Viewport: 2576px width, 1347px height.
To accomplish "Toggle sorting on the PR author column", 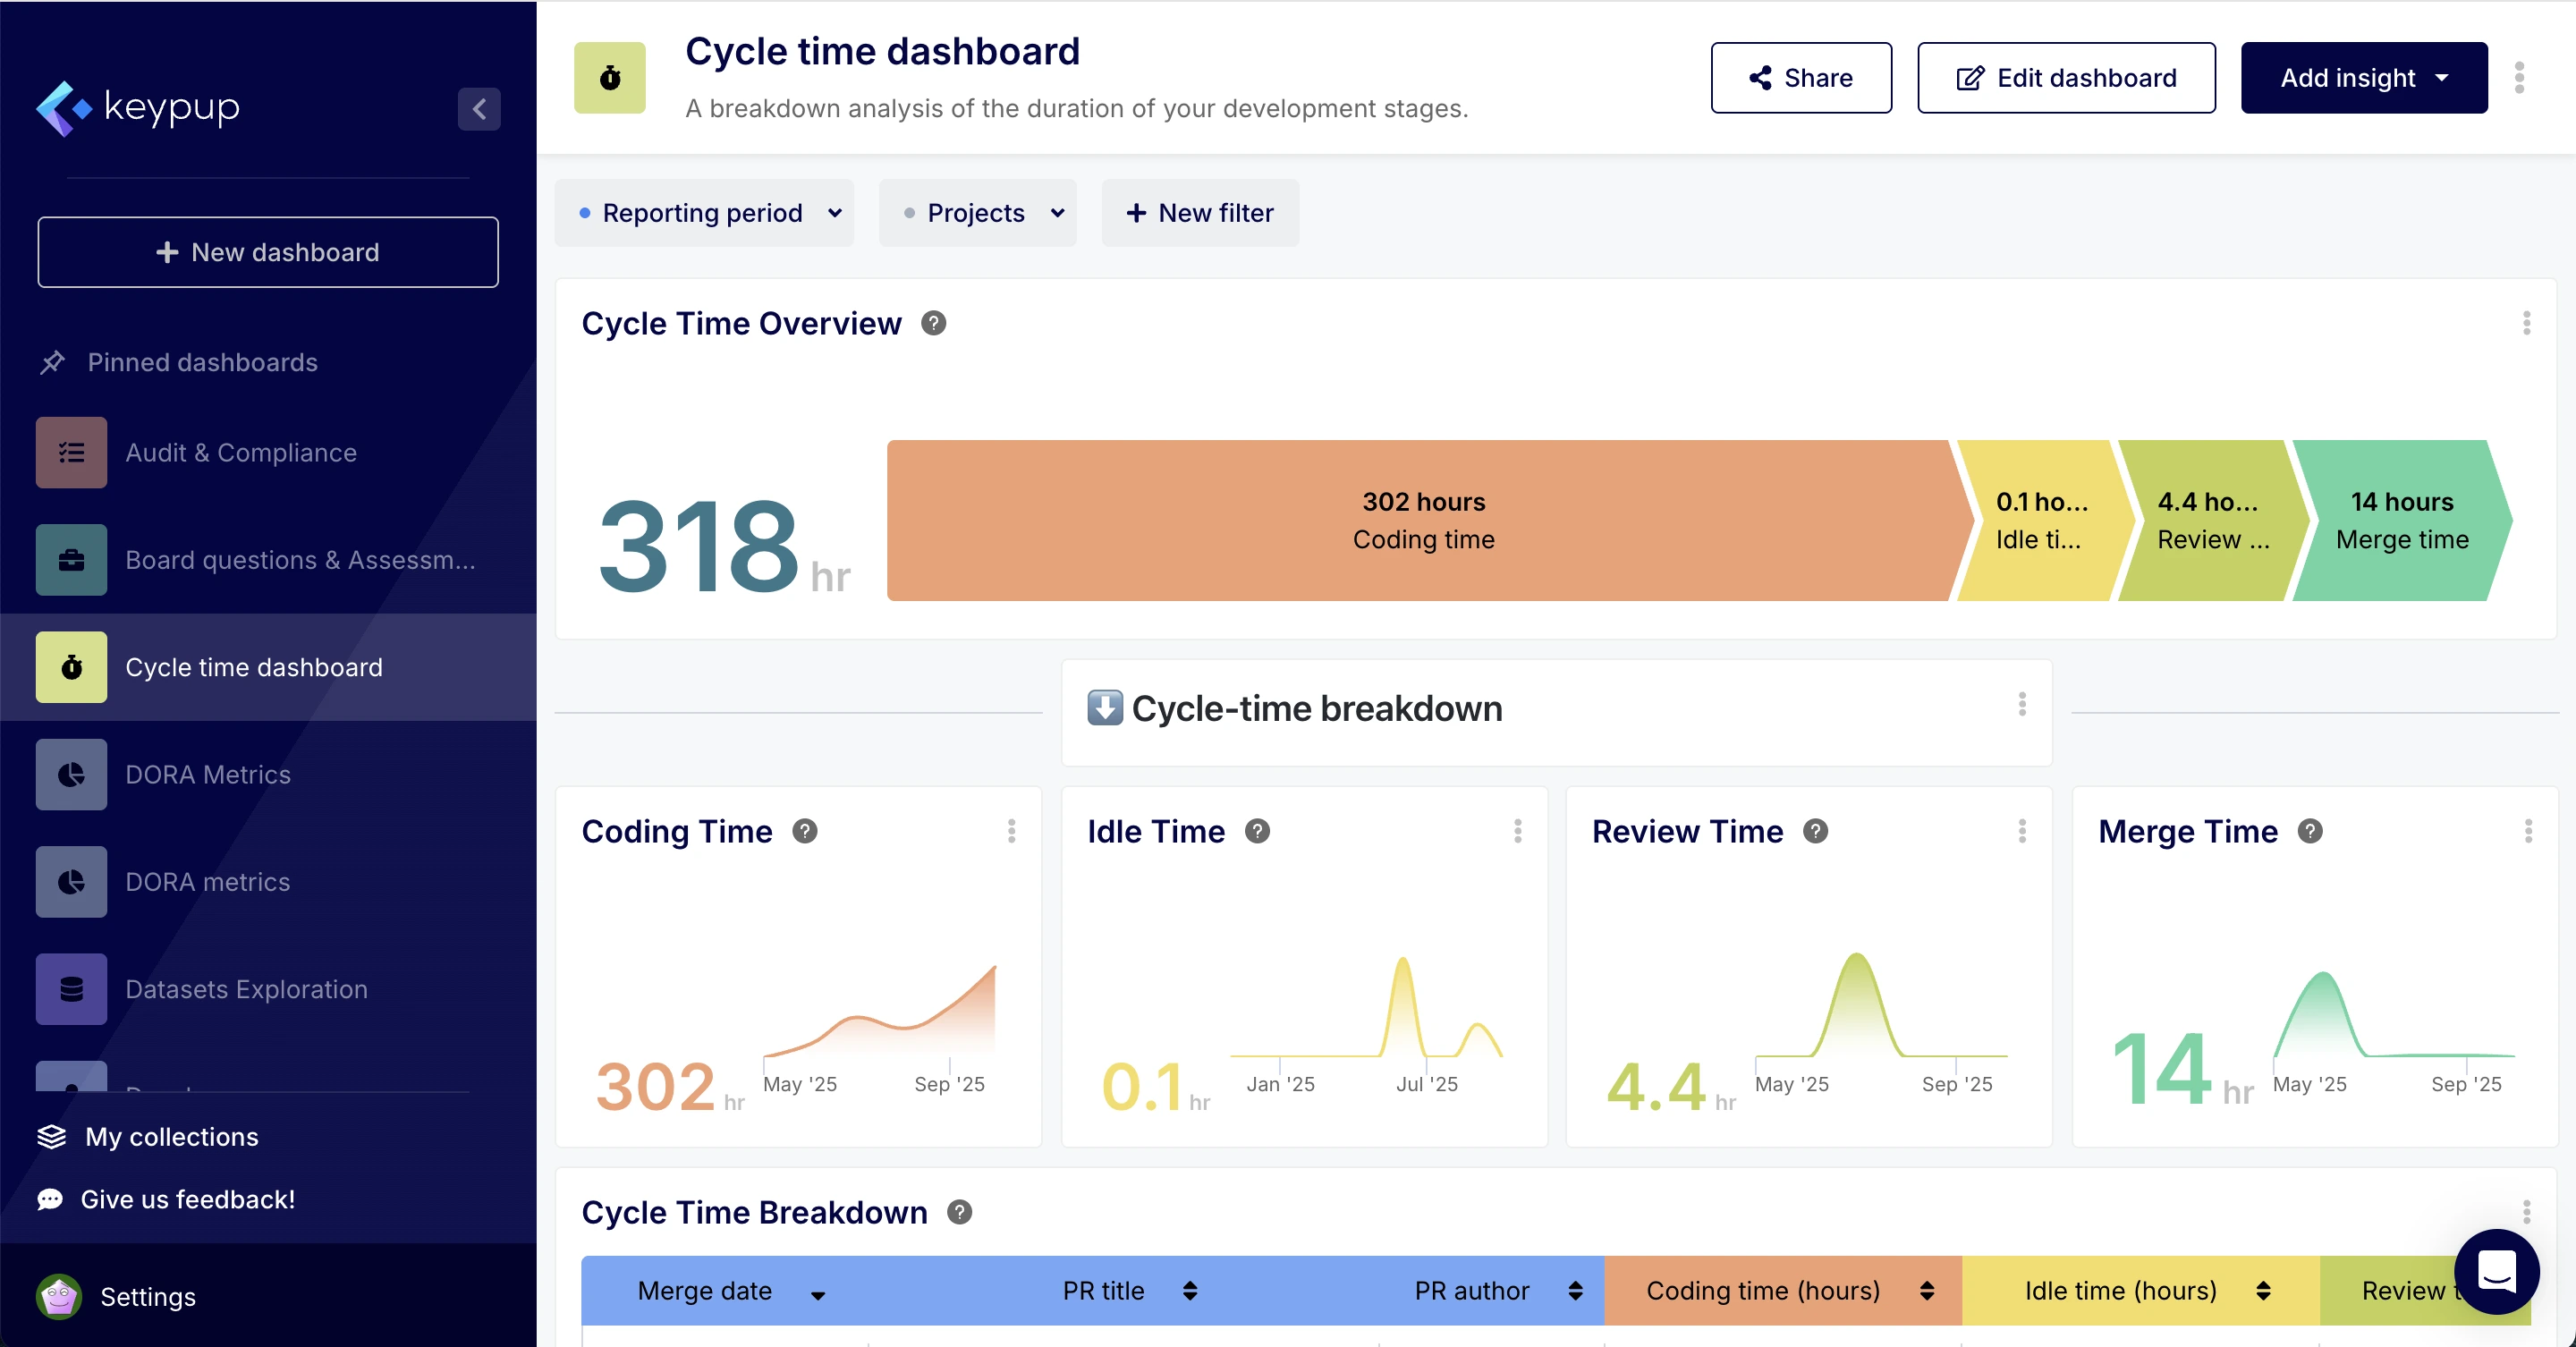I will click(x=1577, y=1291).
